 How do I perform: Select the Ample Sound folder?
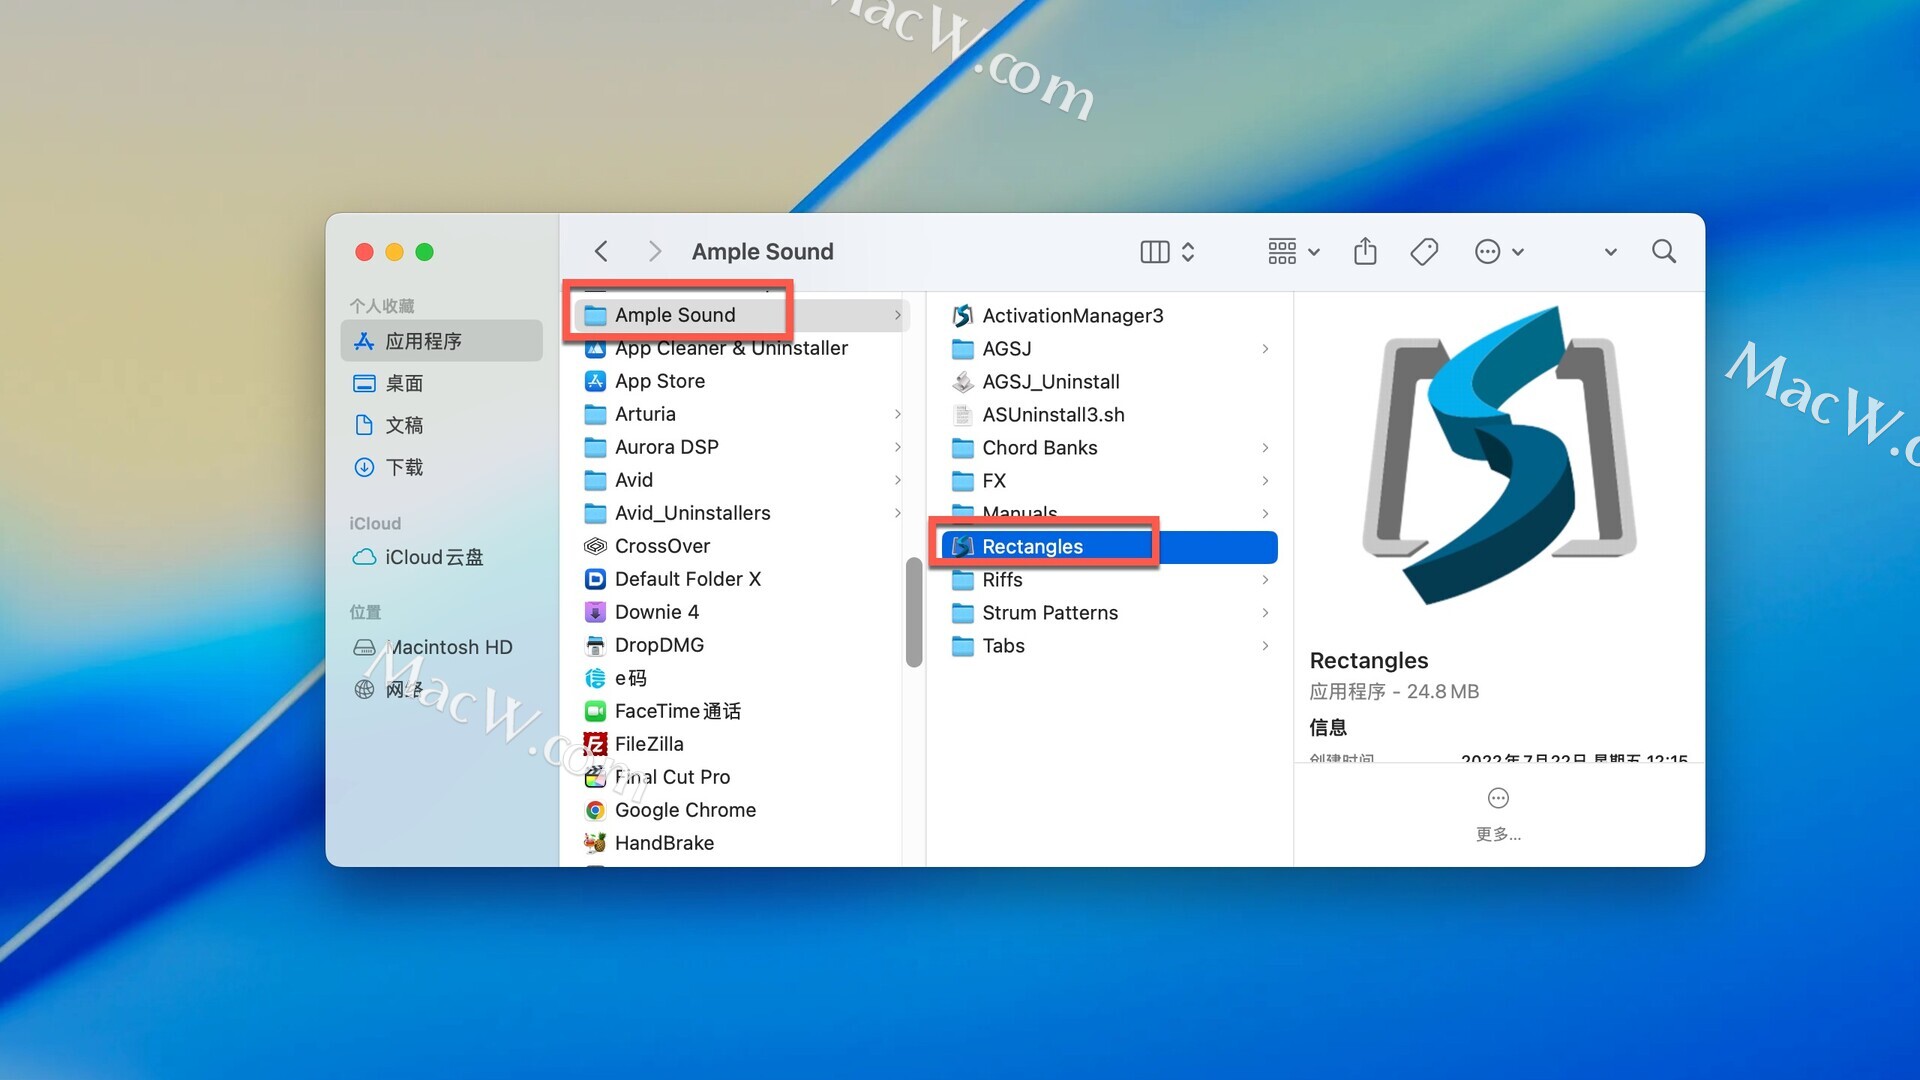tap(741, 315)
